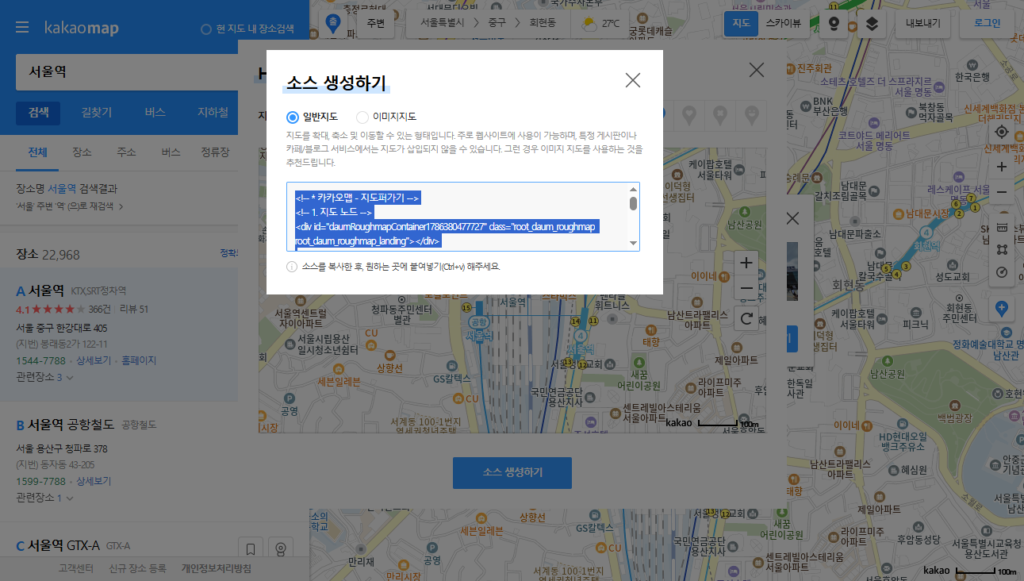Open the 서울특별시 region breadcrumb
The image size is (1024, 581).
click(x=442, y=23)
